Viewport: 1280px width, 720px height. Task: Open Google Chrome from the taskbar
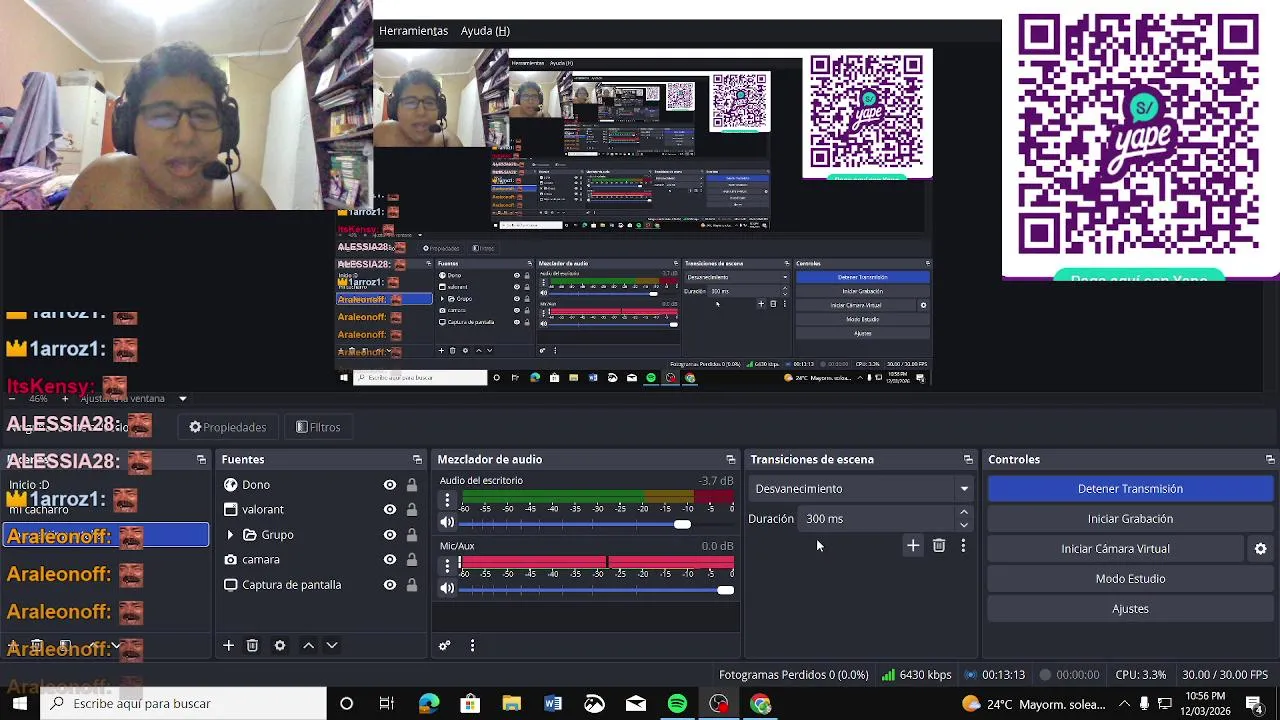click(x=761, y=704)
